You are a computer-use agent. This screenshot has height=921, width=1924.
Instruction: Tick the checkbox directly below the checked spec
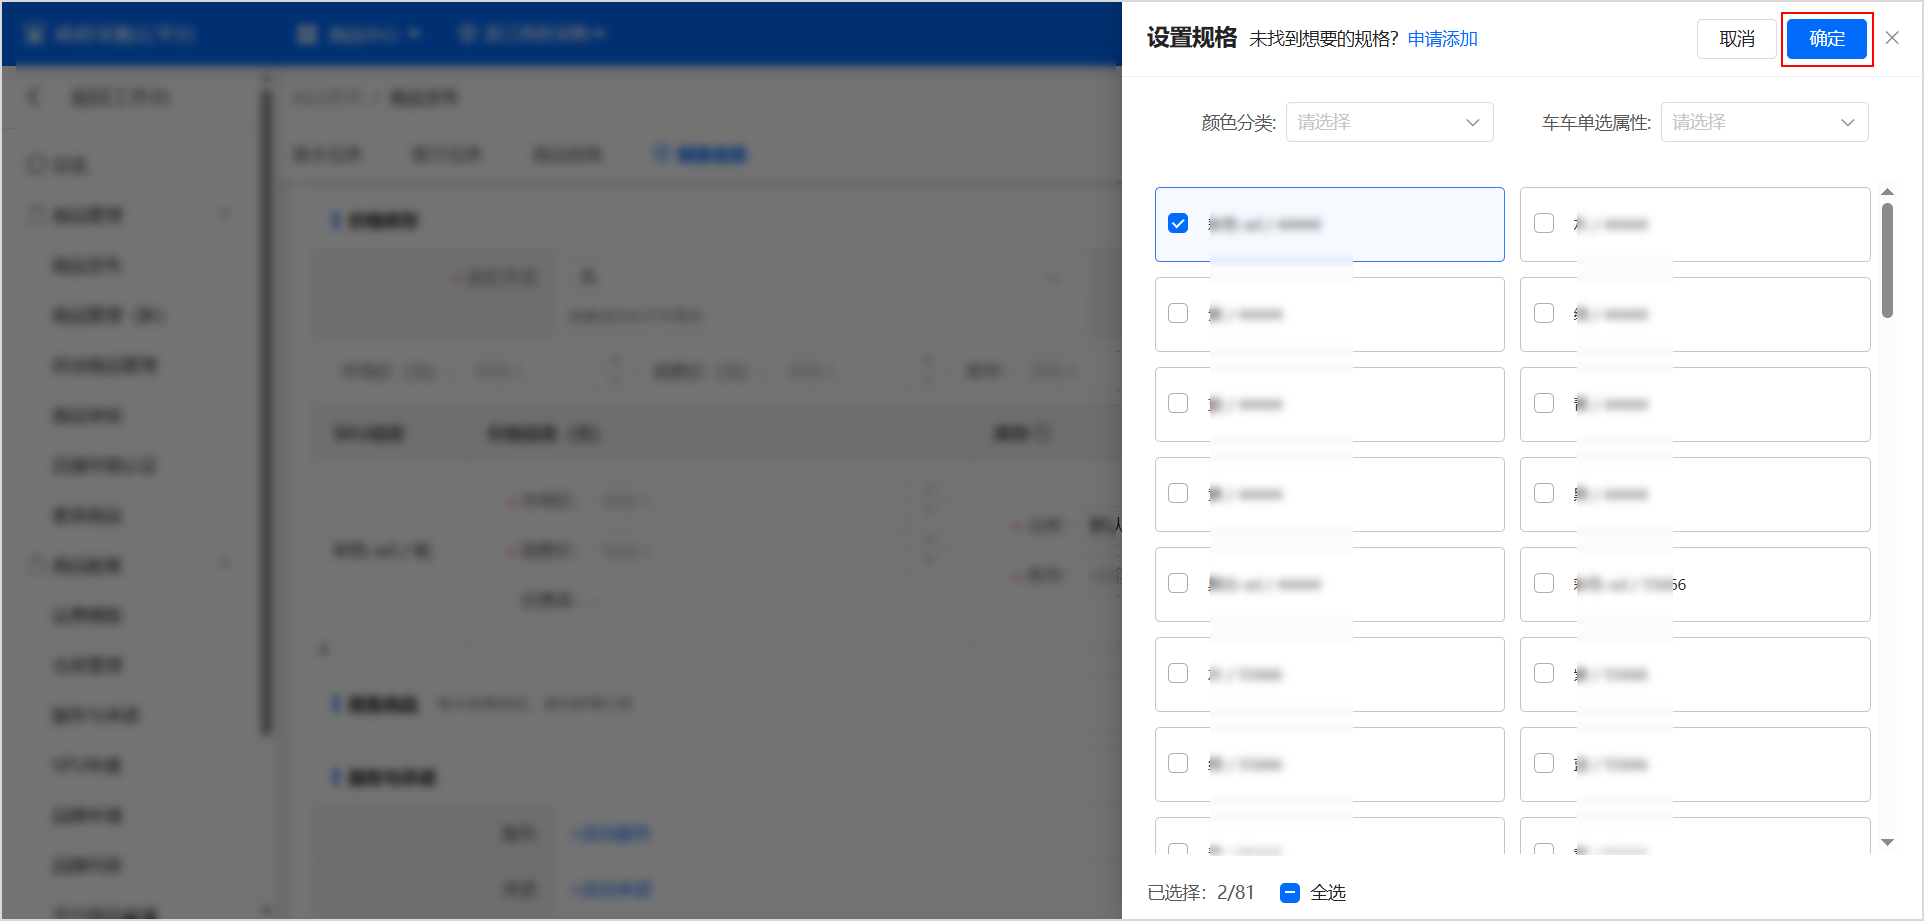pyautogui.click(x=1178, y=313)
